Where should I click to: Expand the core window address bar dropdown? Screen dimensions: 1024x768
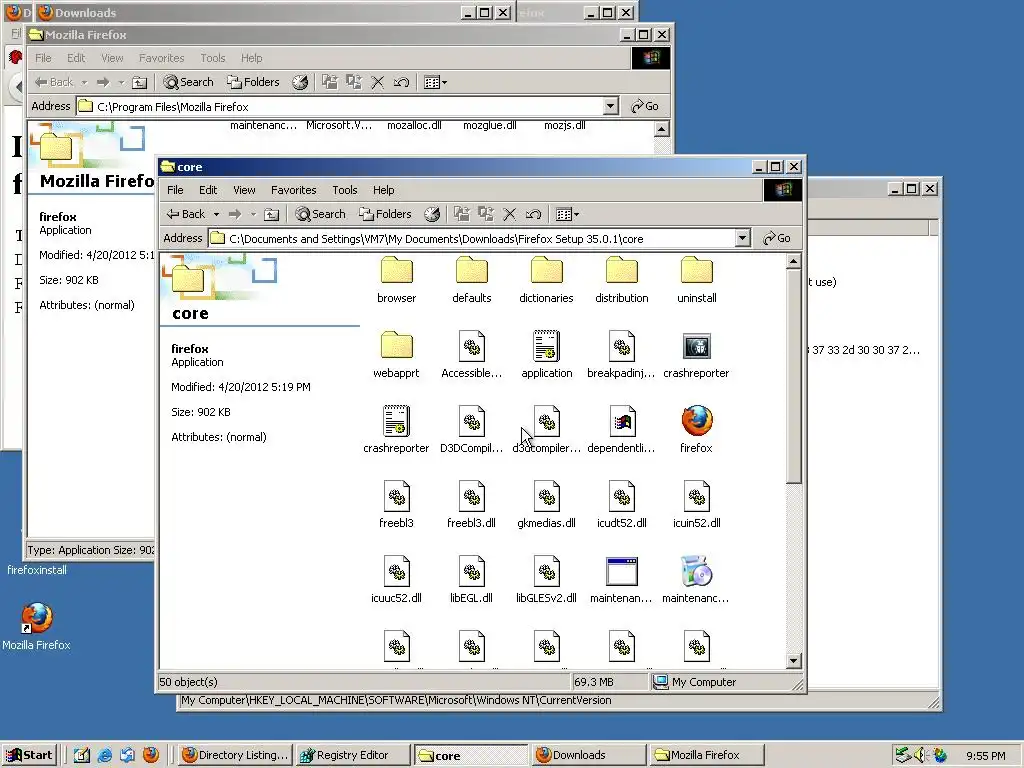pyautogui.click(x=742, y=238)
